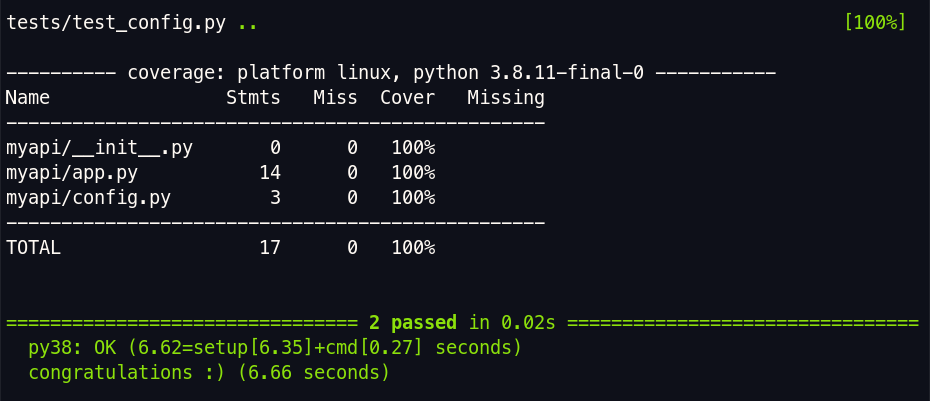
Task: Click the tests/test_config.py file path
Action: tap(116, 23)
